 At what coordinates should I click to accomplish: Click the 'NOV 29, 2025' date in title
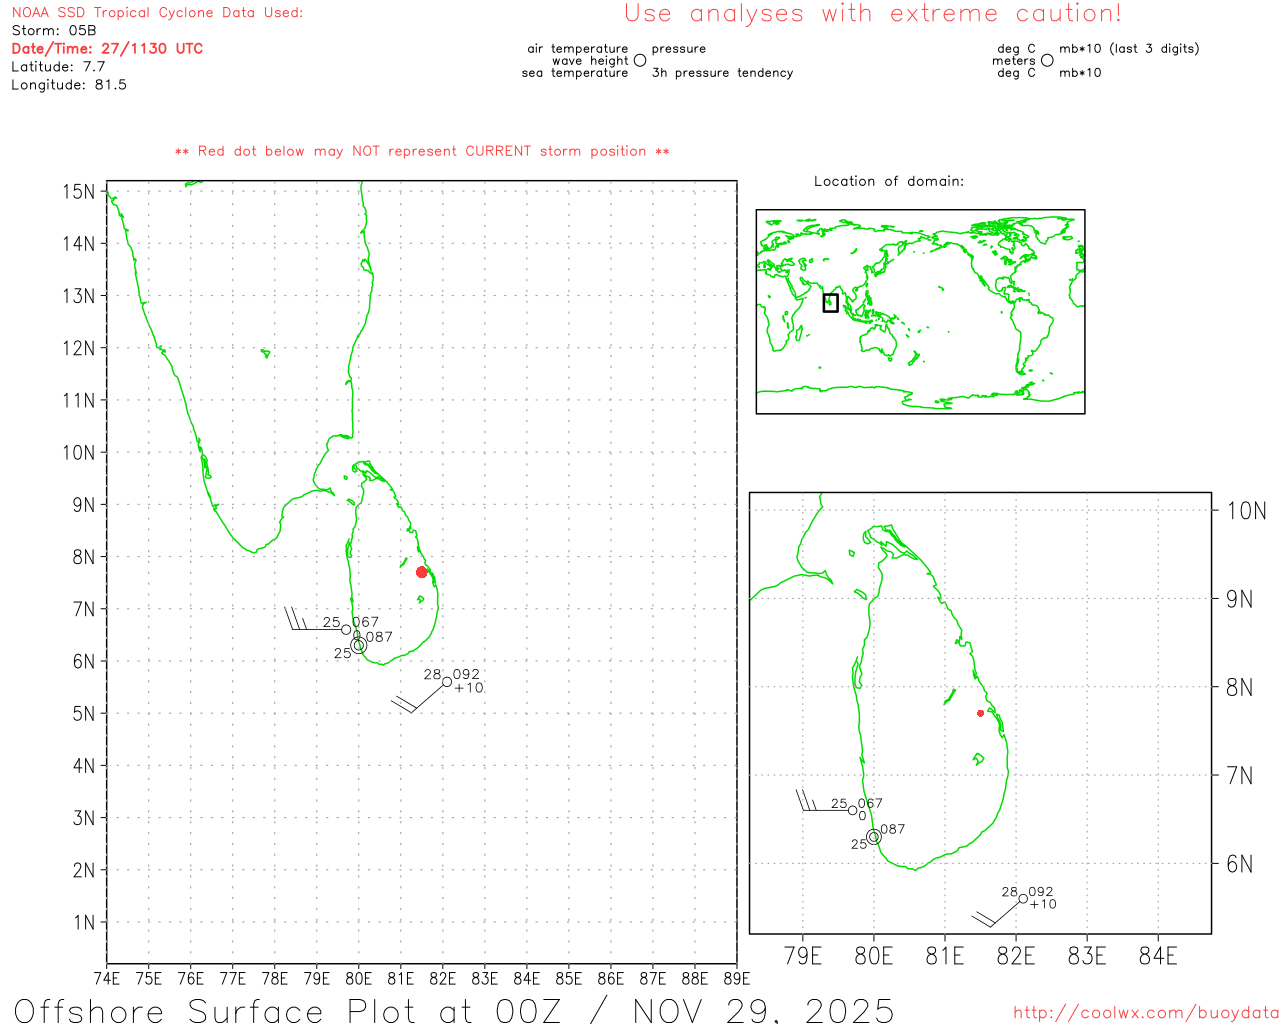tap(764, 1011)
